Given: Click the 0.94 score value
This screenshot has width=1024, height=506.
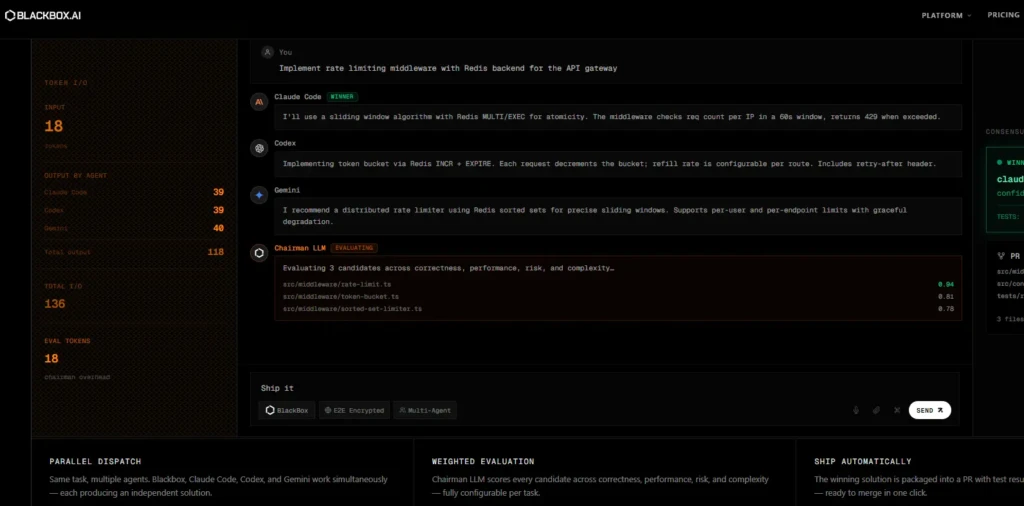Looking at the screenshot, I should click(x=946, y=284).
